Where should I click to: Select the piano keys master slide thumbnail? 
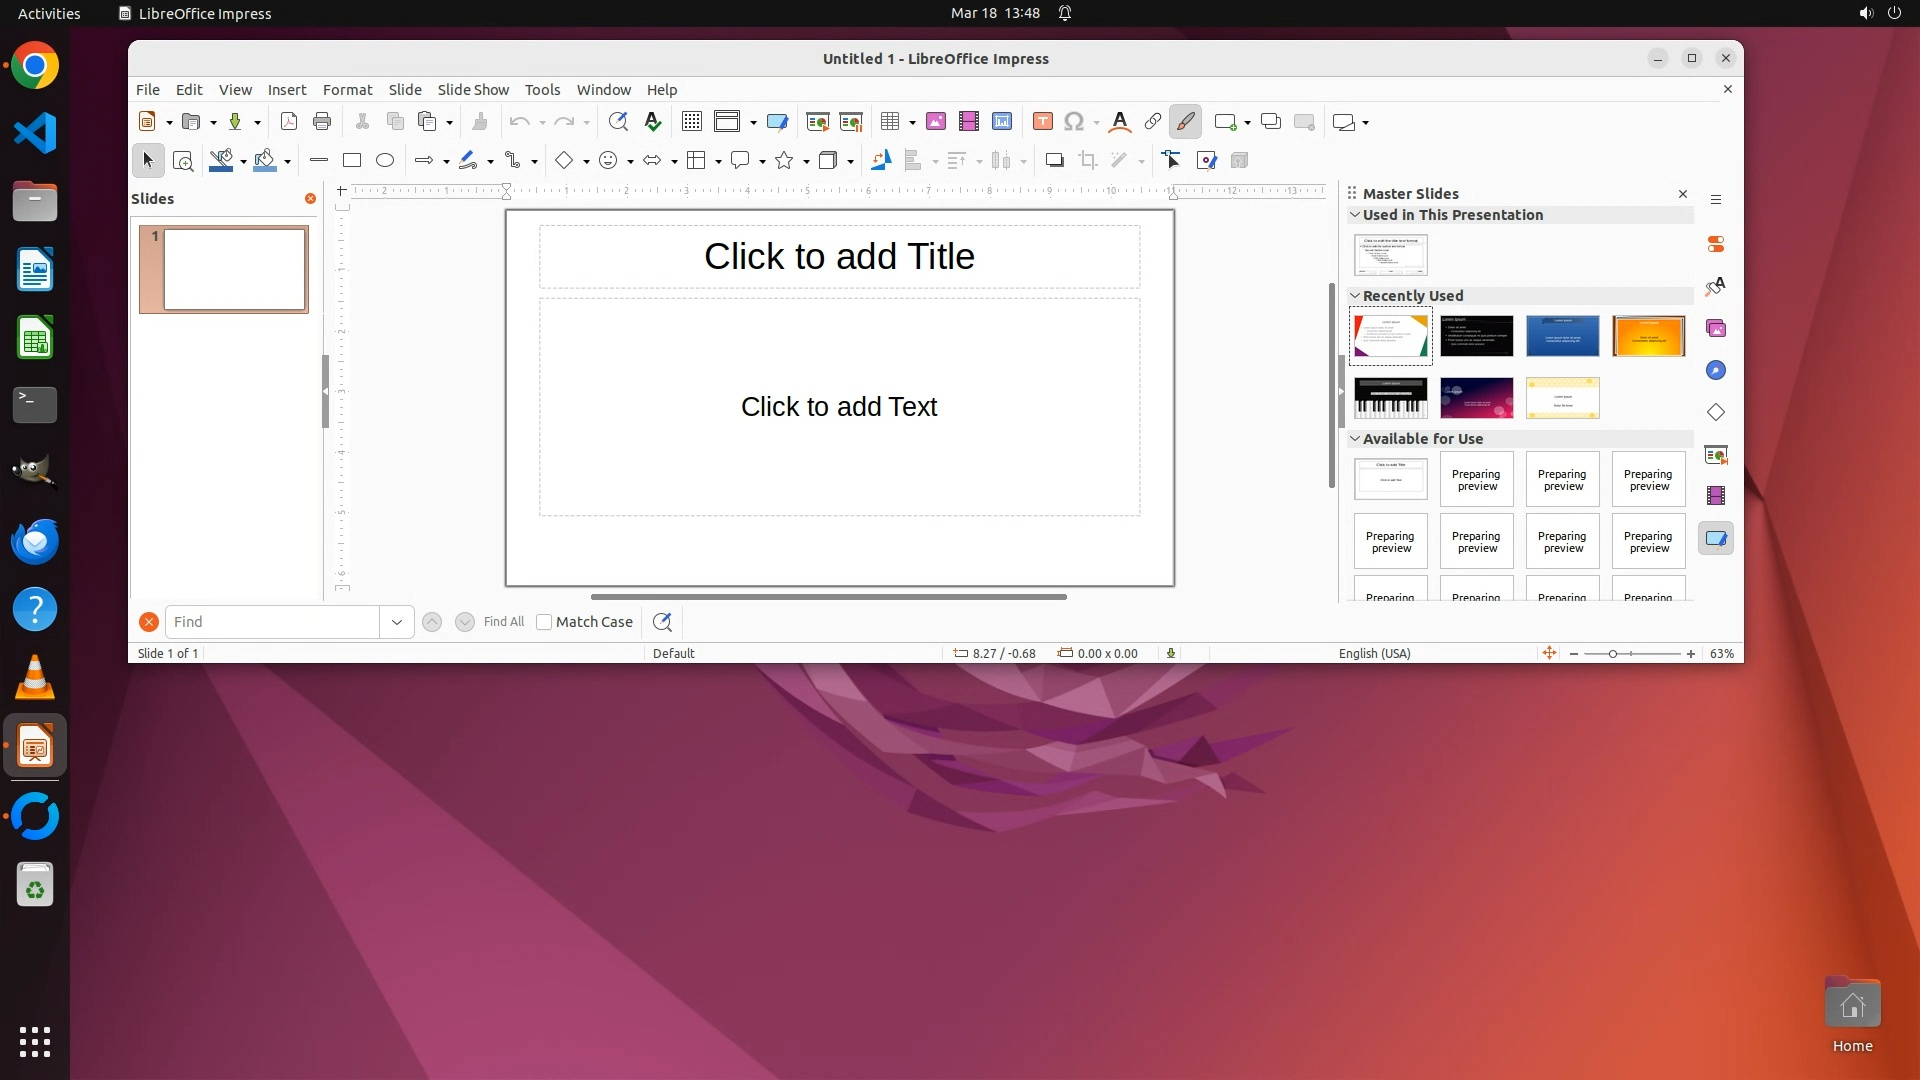(1390, 398)
